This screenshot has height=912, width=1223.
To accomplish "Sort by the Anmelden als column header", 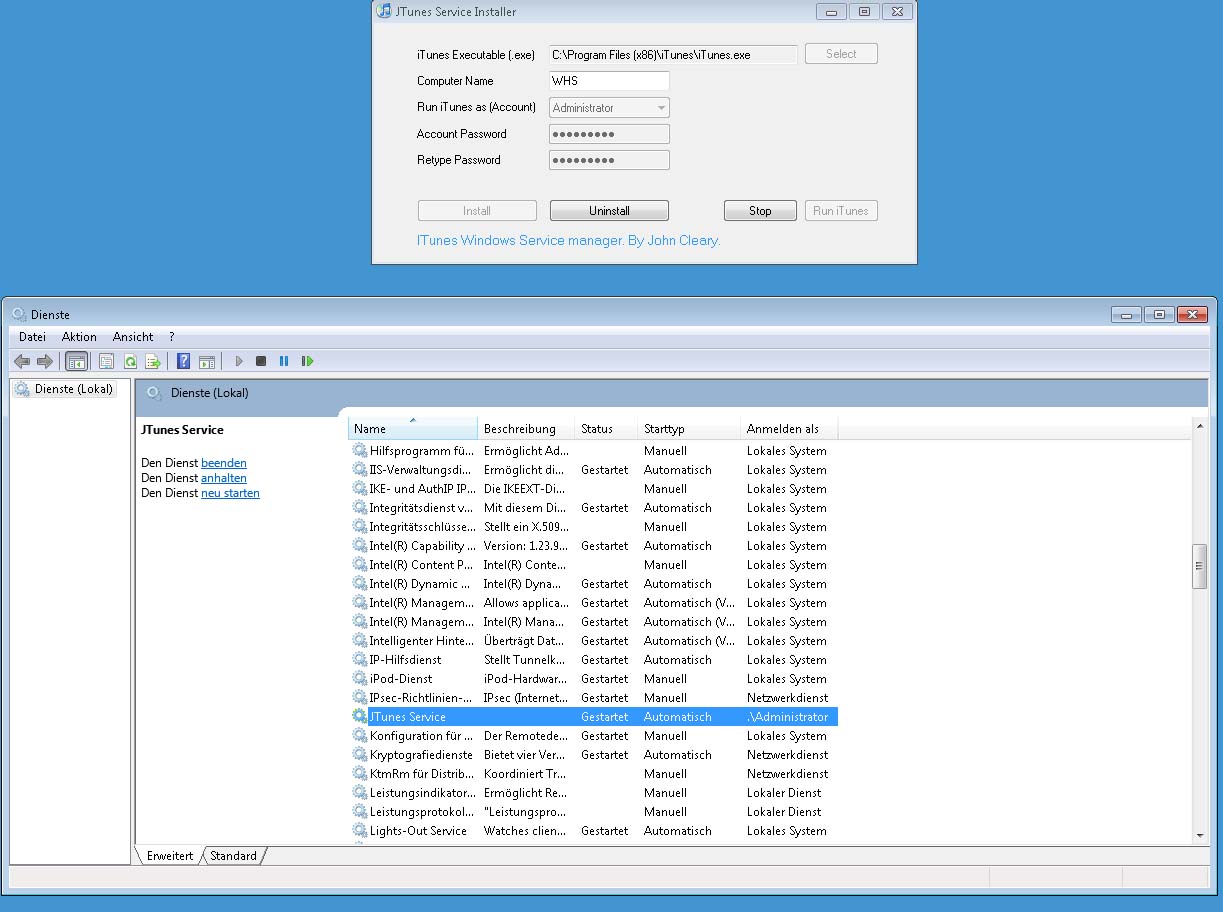I will [x=789, y=428].
